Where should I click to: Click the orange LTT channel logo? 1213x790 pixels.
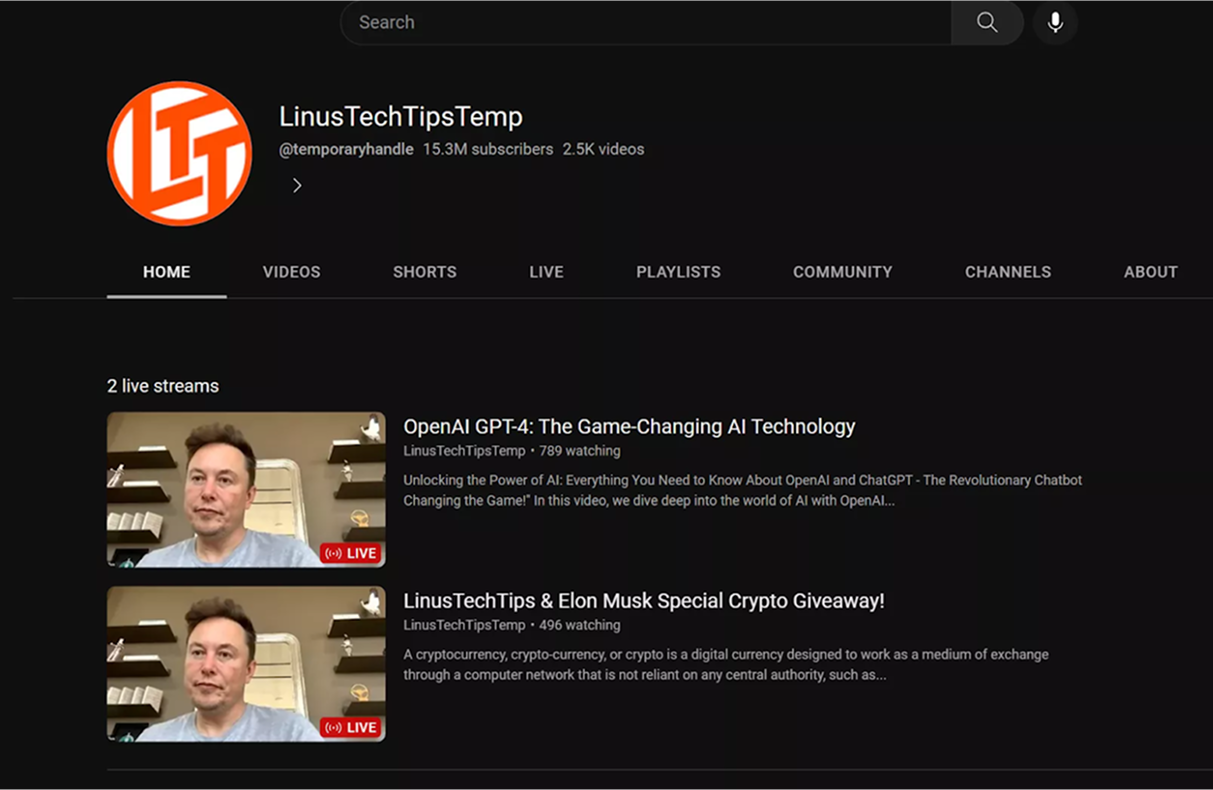tap(180, 154)
